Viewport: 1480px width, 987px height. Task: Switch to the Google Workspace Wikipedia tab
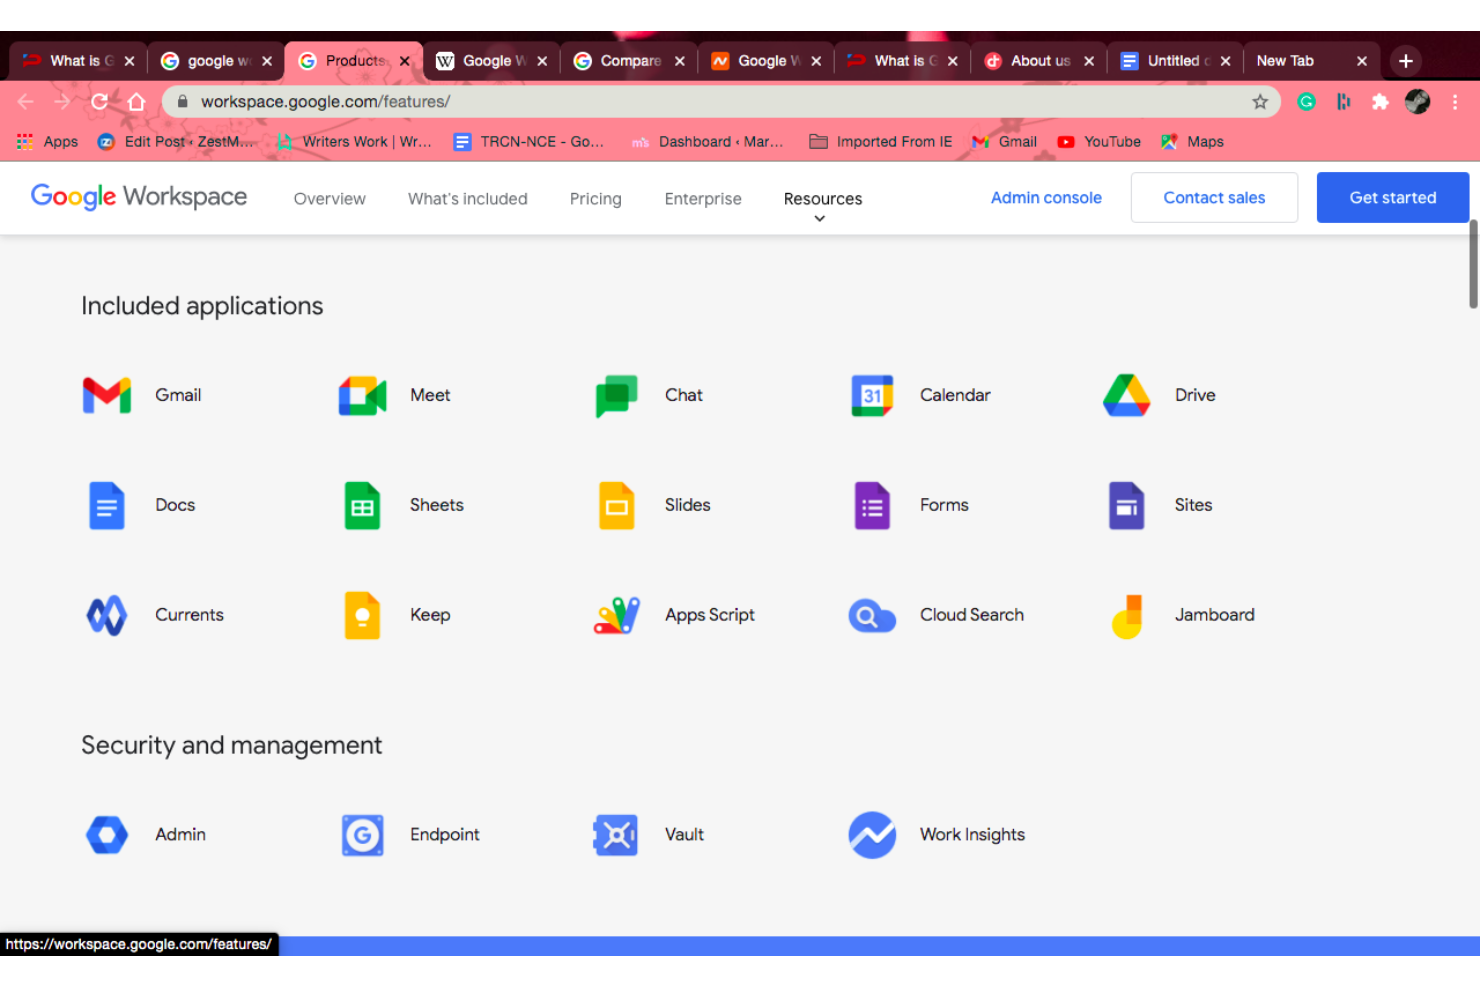490,60
